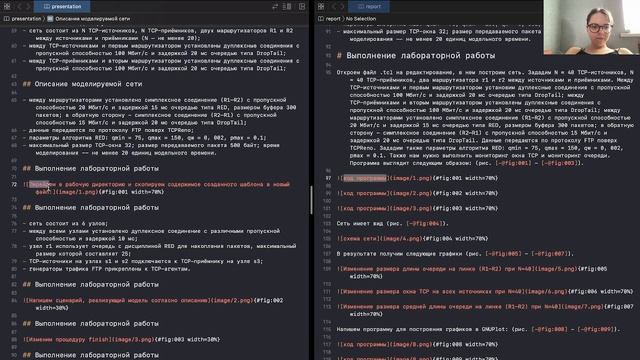This screenshot has width=640, height=360.
Task: Open 'No Selection' jump bar menu
Action: click(361, 18)
